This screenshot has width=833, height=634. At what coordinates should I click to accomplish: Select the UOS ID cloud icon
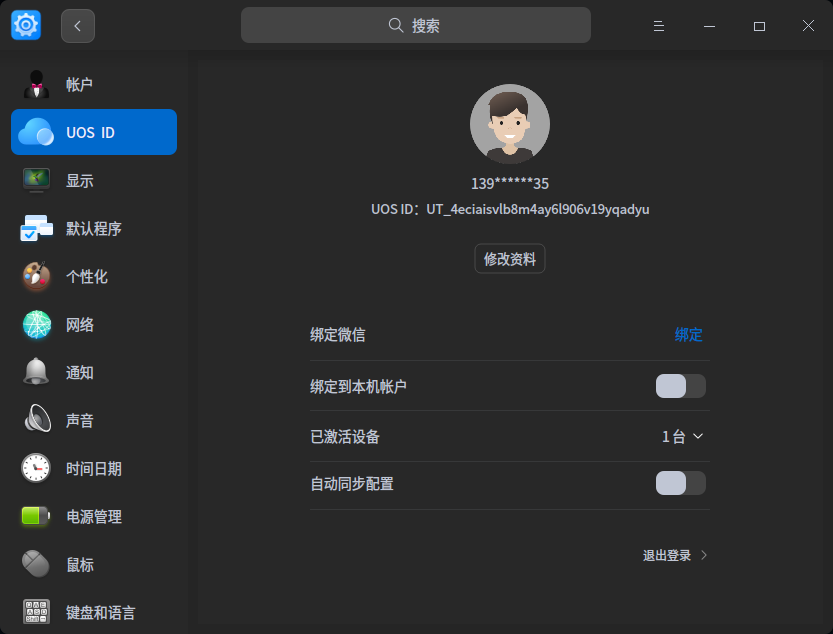click(x=36, y=133)
